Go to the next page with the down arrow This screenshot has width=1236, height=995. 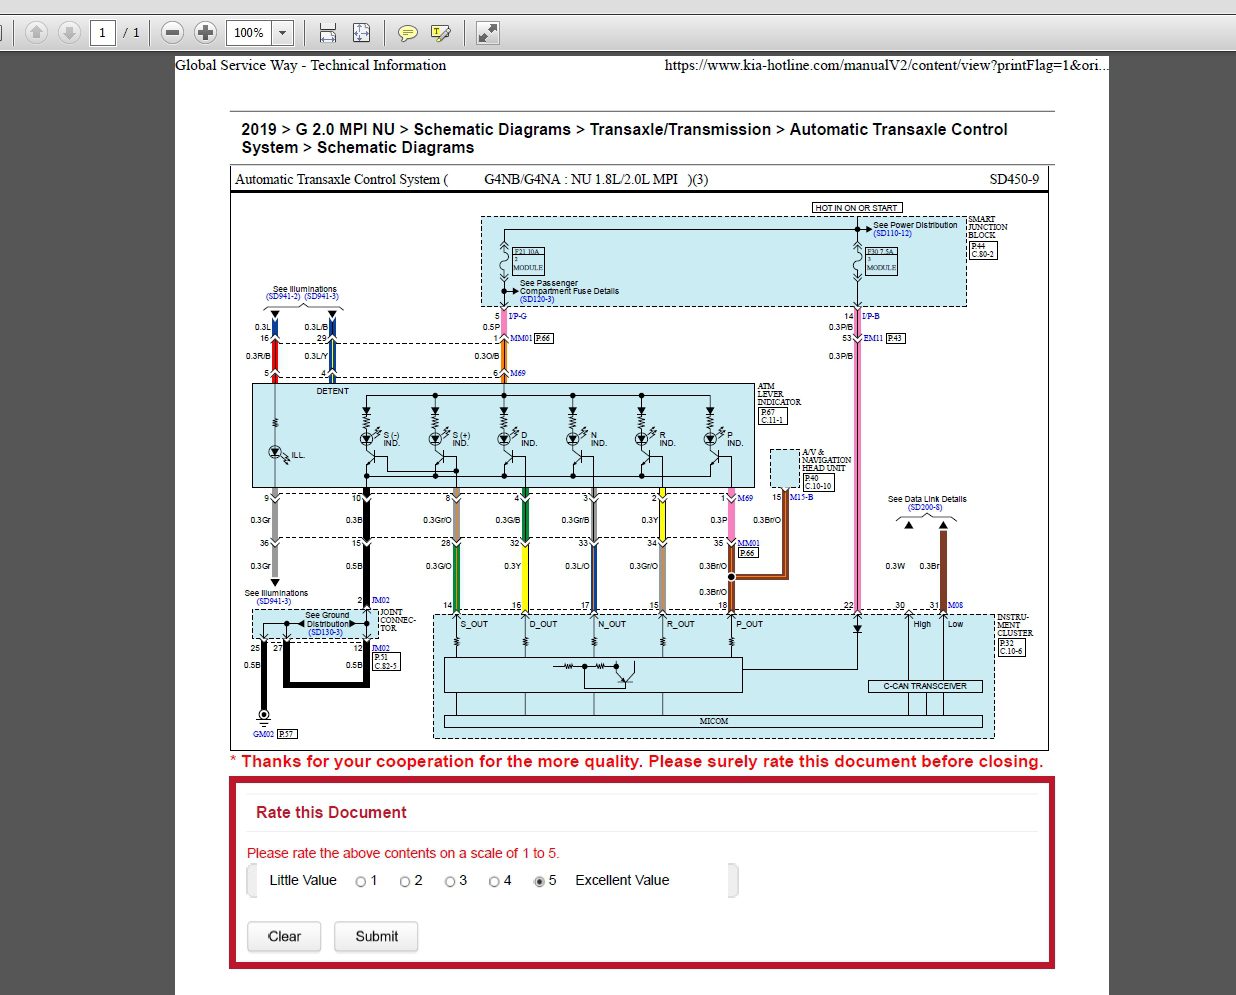coord(69,33)
